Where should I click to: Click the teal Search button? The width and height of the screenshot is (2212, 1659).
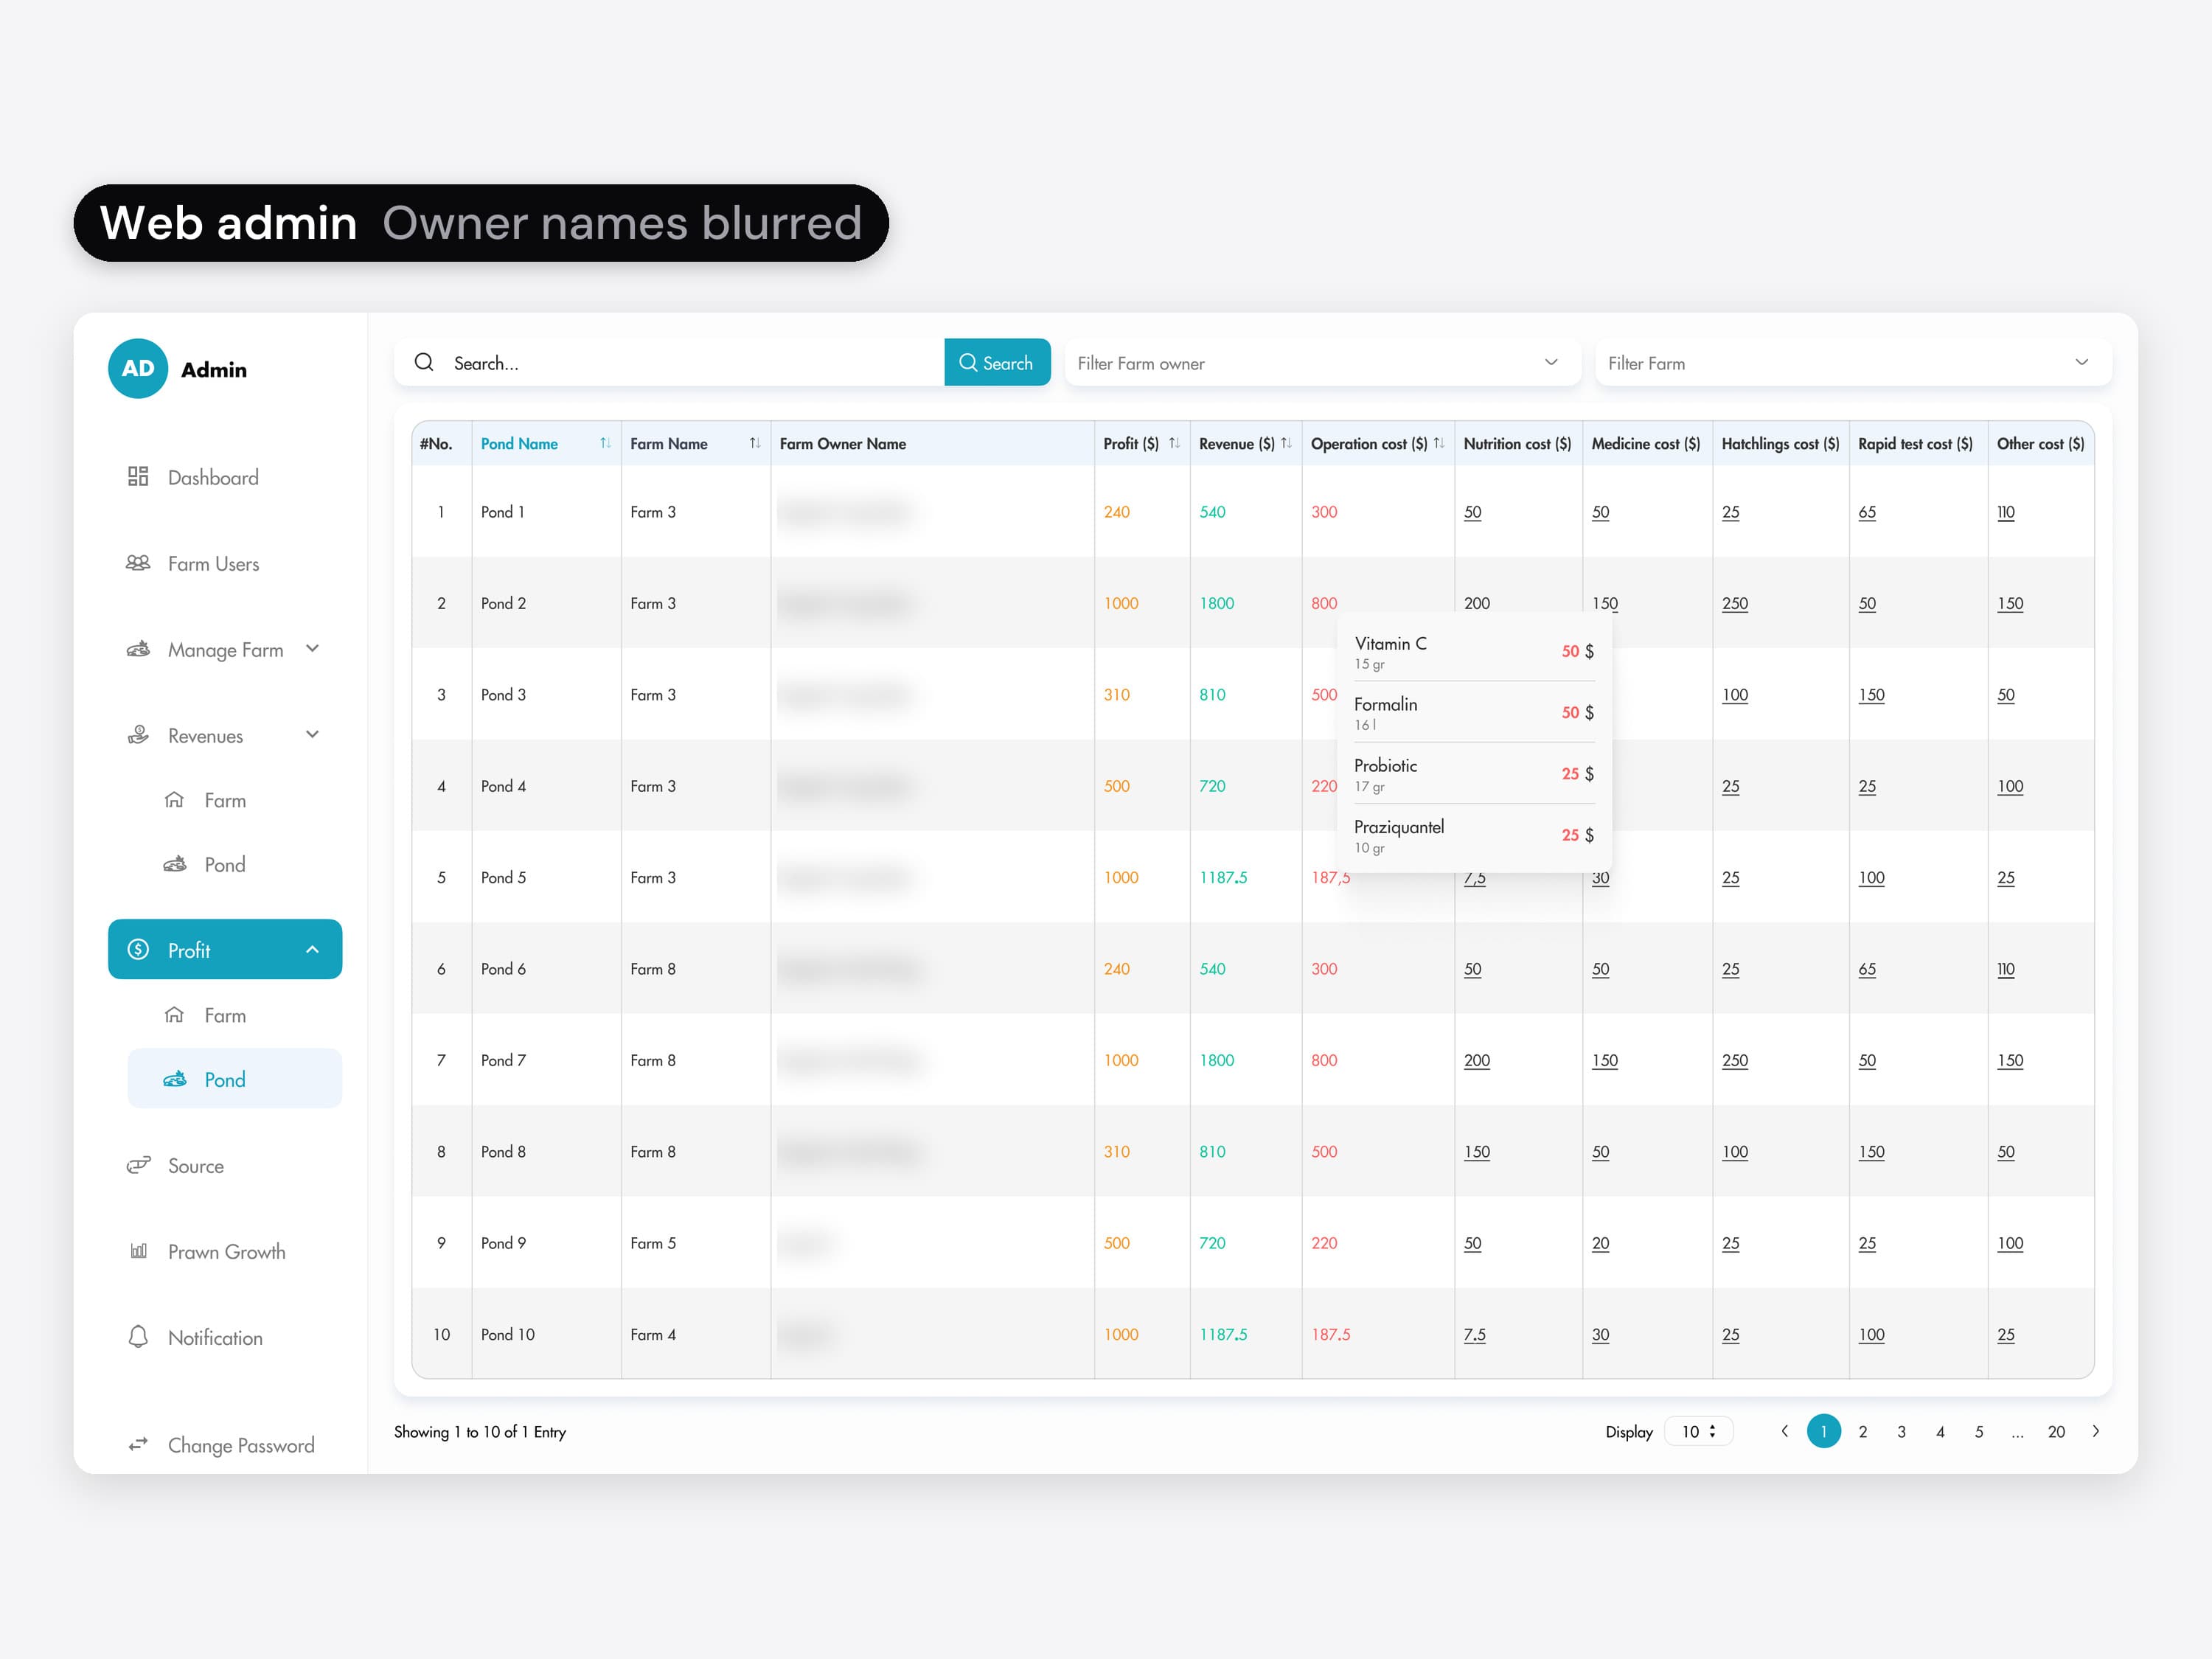pos(997,363)
